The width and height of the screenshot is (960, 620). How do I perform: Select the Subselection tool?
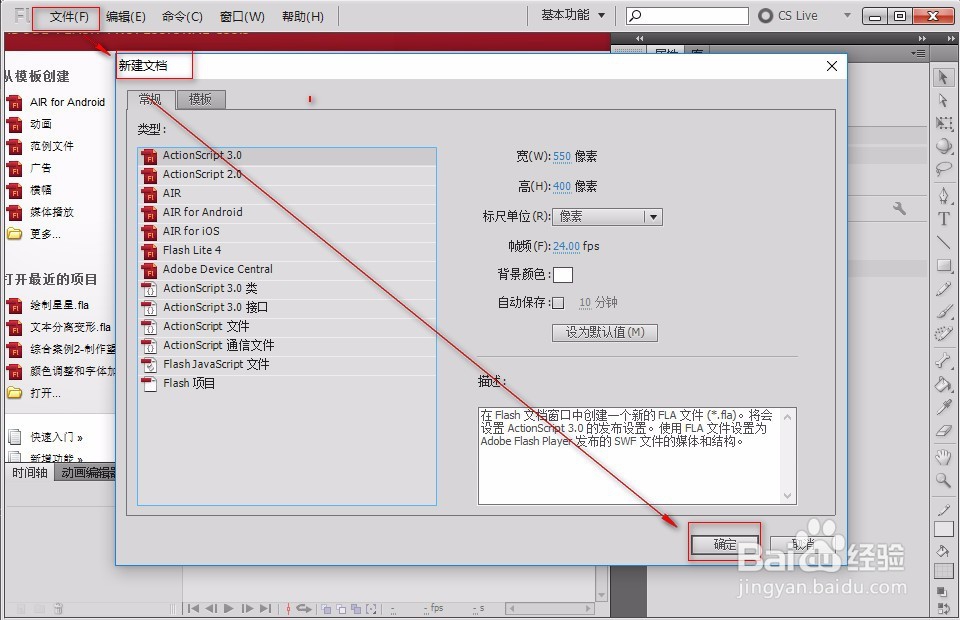943,100
